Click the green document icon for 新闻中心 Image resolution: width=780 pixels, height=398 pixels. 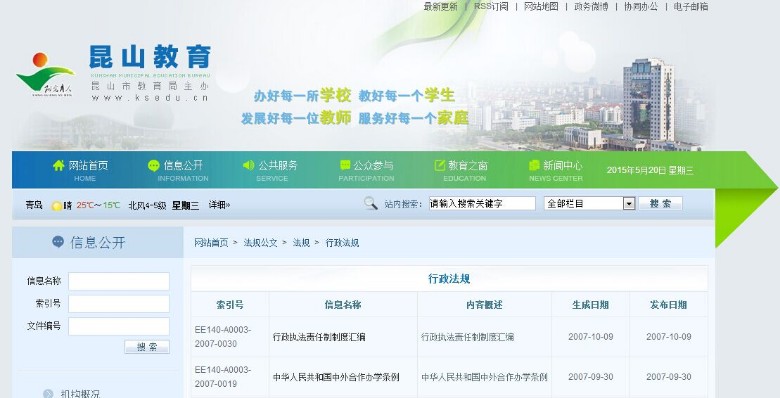(534, 165)
